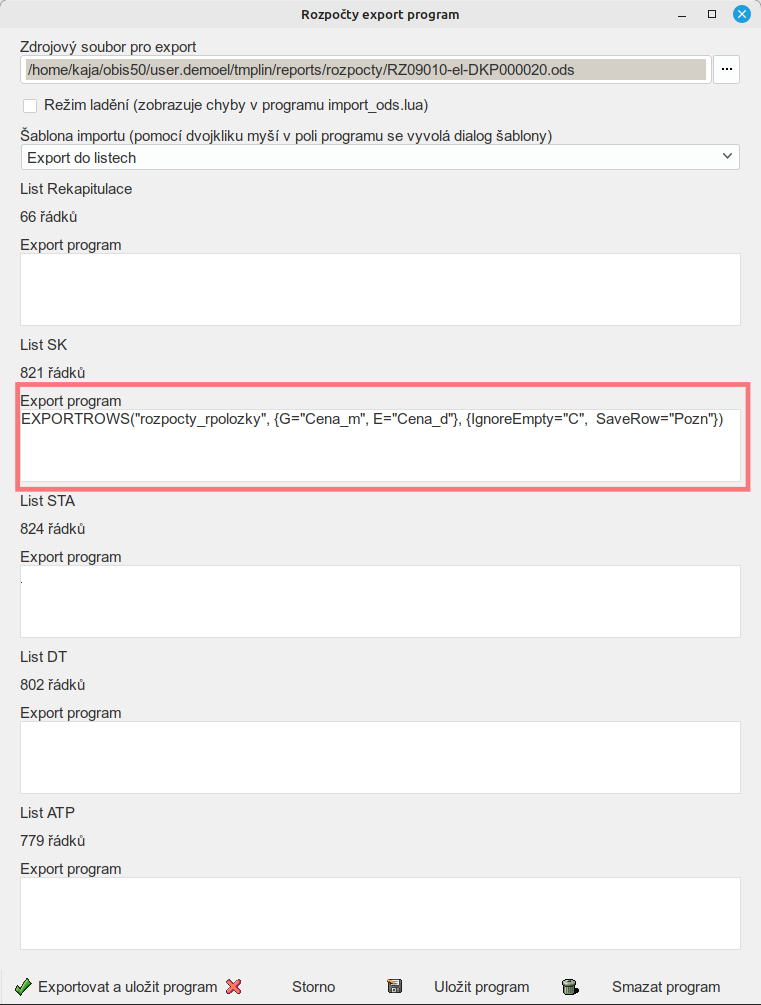
Task: Enable the Režim ladění debug checkbox
Action: click(x=29, y=105)
